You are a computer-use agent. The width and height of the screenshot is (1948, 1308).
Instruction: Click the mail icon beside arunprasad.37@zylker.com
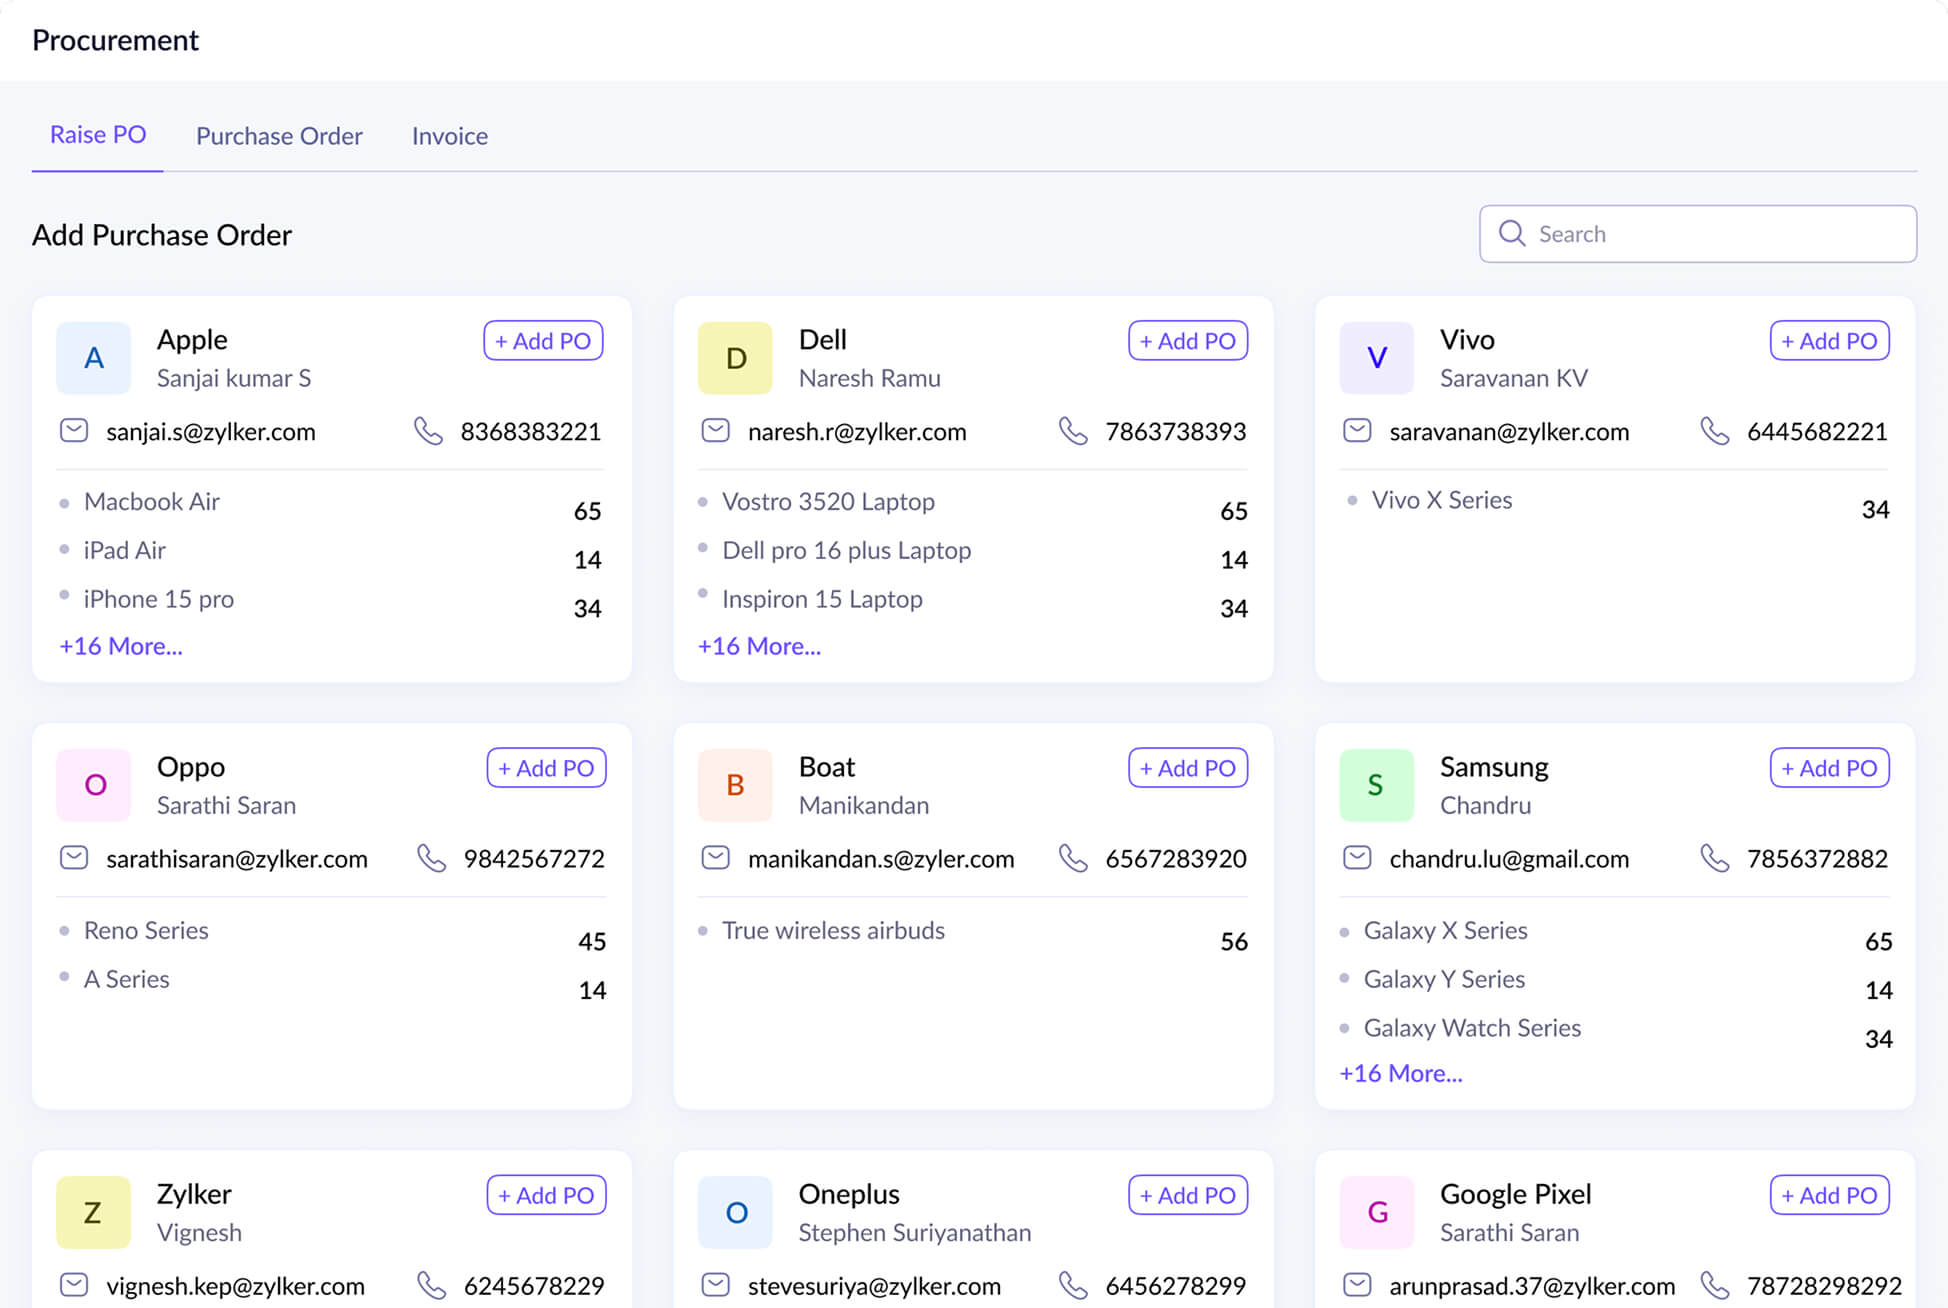click(x=1357, y=1285)
